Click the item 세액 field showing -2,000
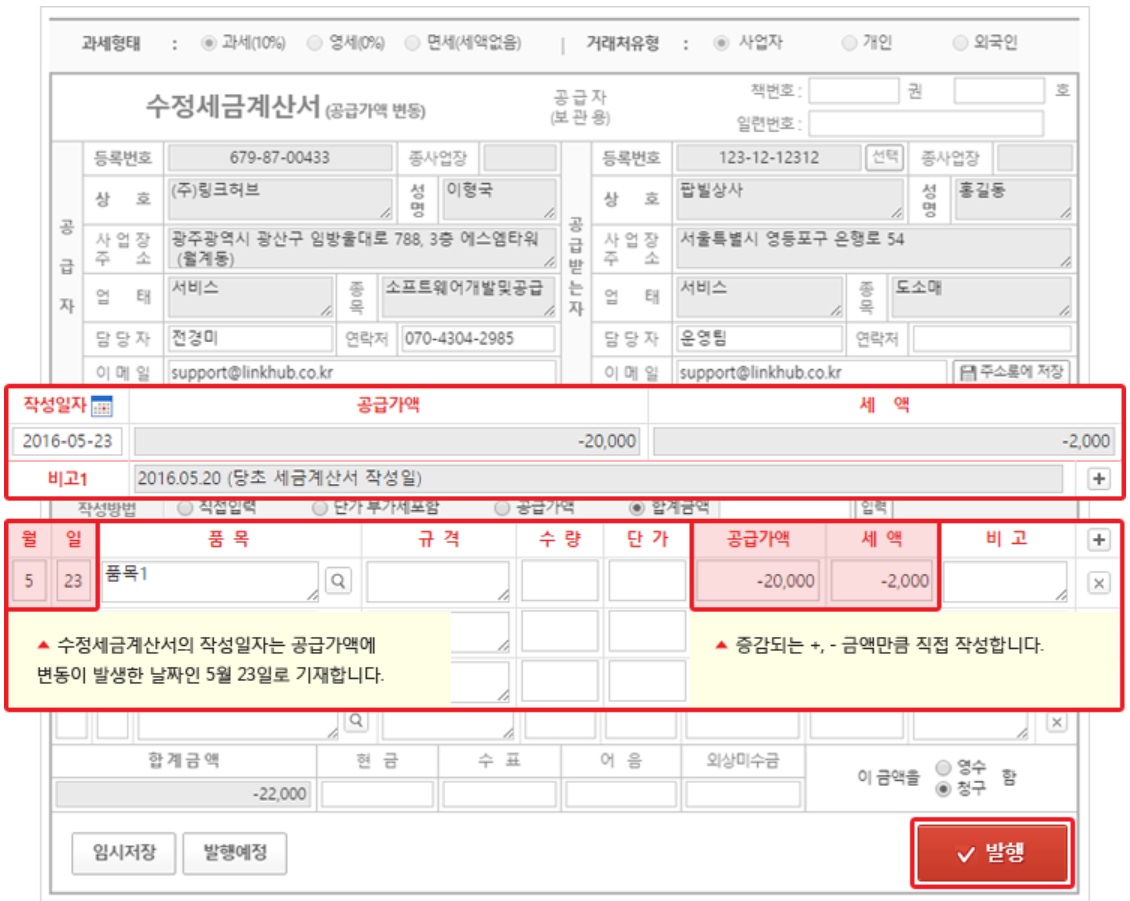Viewport: 1130px width, 901px height. (x=881, y=581)
